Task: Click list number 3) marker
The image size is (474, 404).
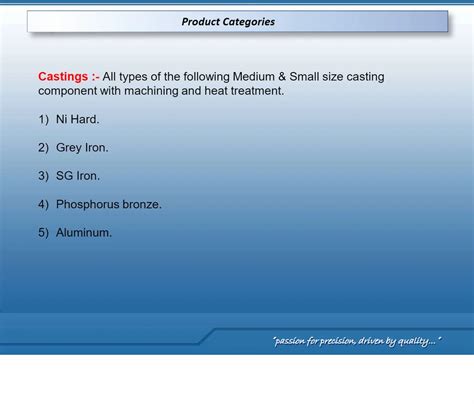Action: click(x=43, y=176)
